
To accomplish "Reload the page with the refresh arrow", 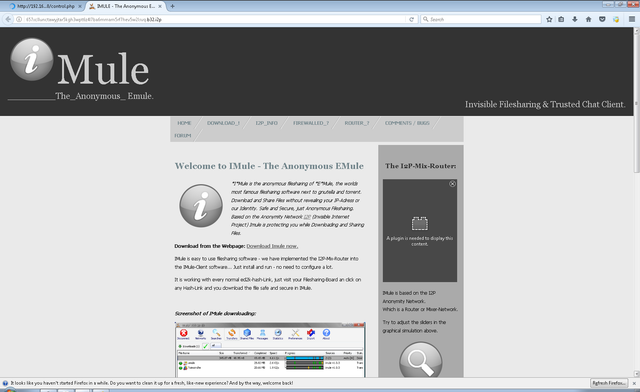I will pyautogui.click(x=411, y=19).
